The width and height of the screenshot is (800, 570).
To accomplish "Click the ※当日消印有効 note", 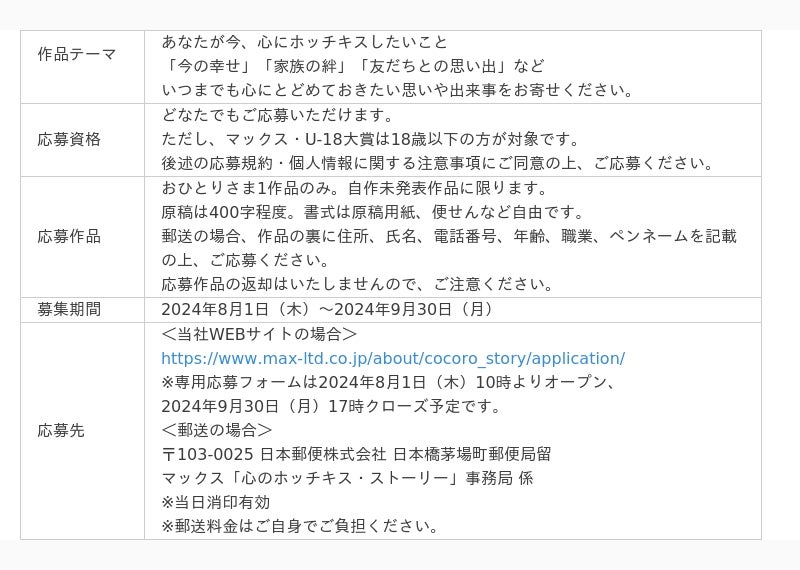I will coord(215,502).
